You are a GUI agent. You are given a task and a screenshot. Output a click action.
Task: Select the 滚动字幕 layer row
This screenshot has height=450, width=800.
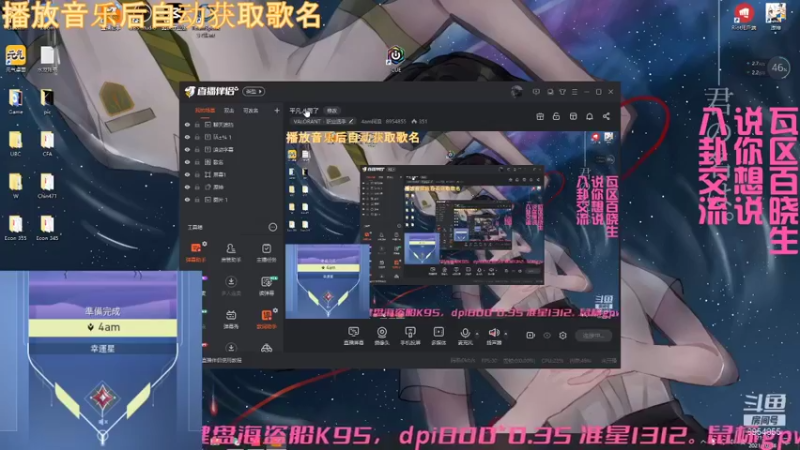coord(232,149)
